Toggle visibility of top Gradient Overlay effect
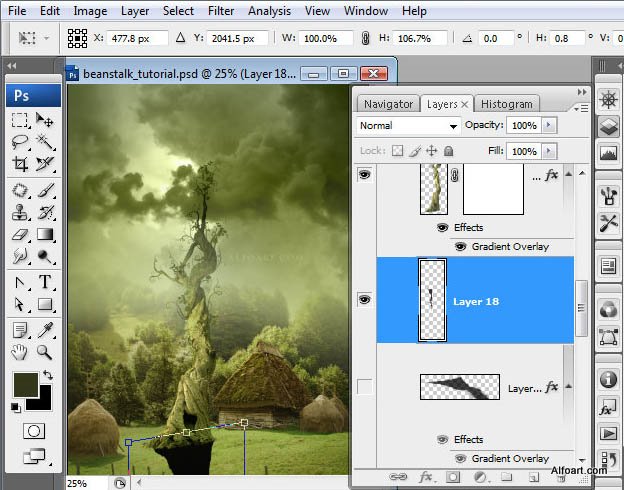Screen dimensions: 624x490 [x=461, y=246]
